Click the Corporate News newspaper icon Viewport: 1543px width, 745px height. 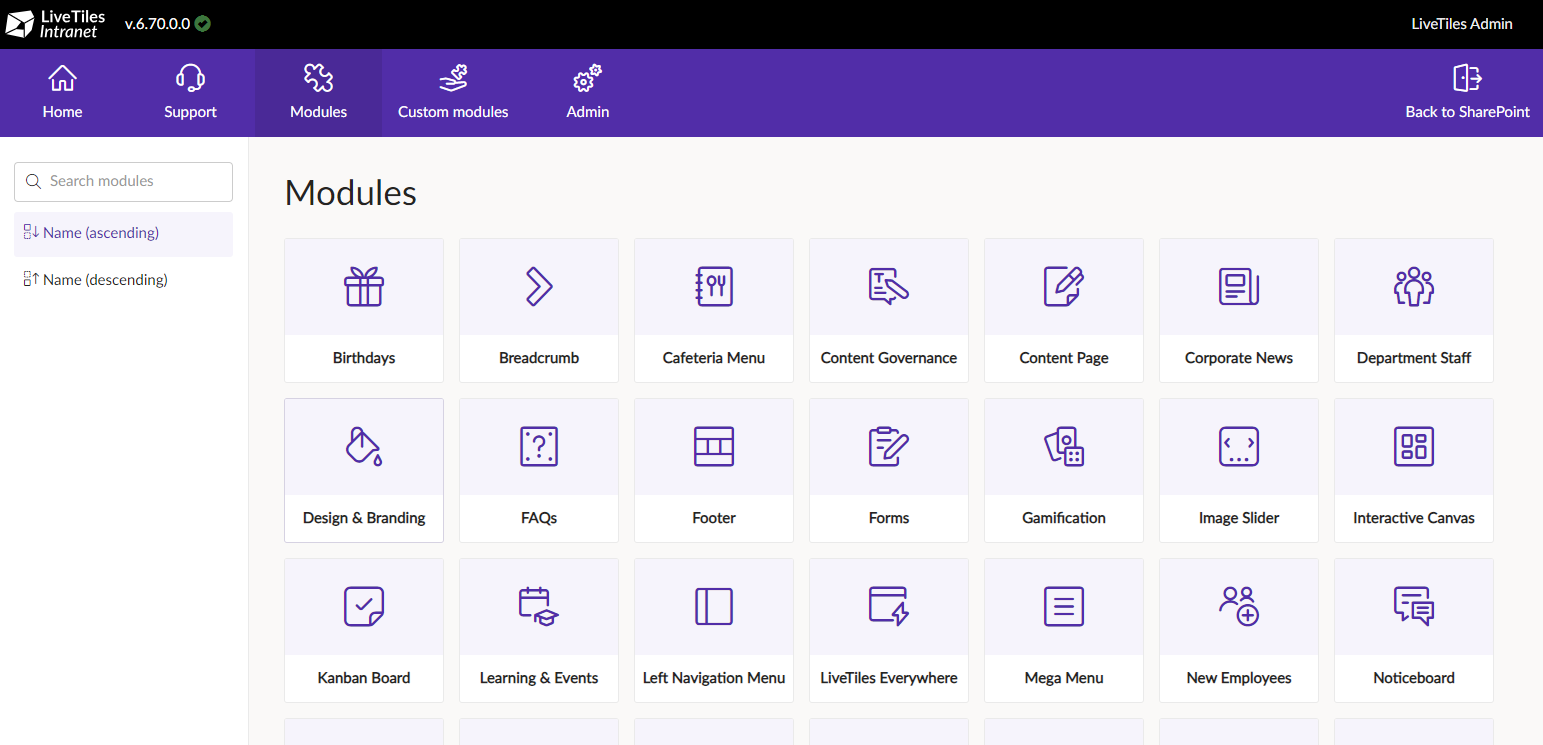click(x=1239, y=287)
